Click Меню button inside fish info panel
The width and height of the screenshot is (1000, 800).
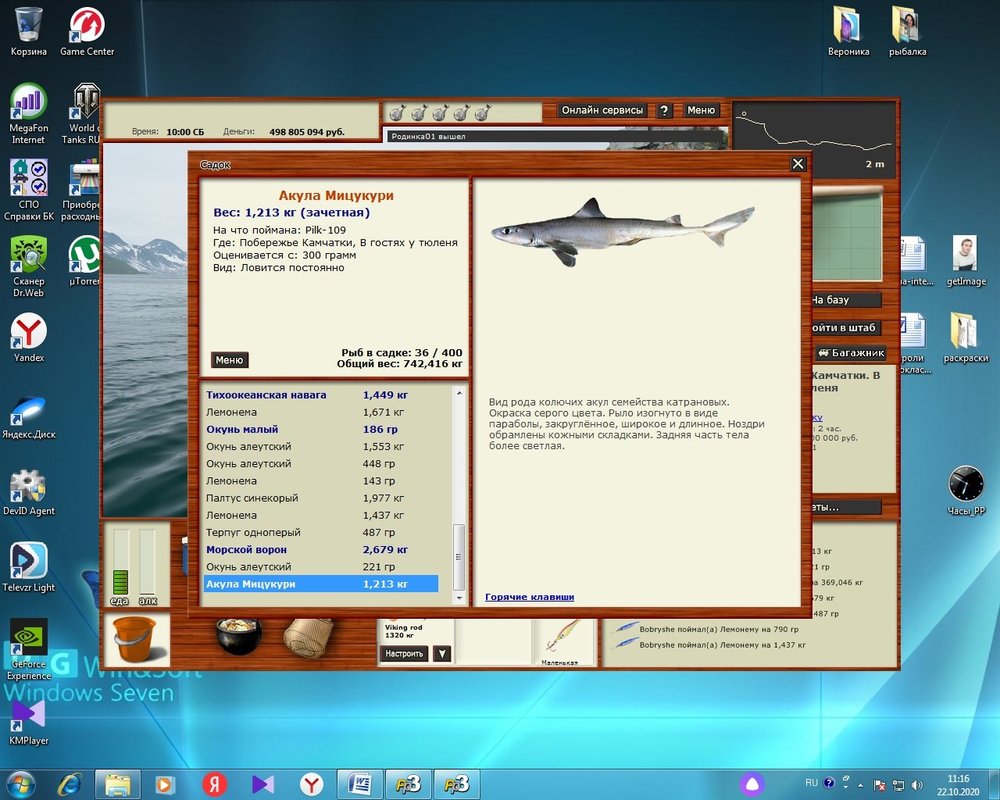[x=229, y=360]
